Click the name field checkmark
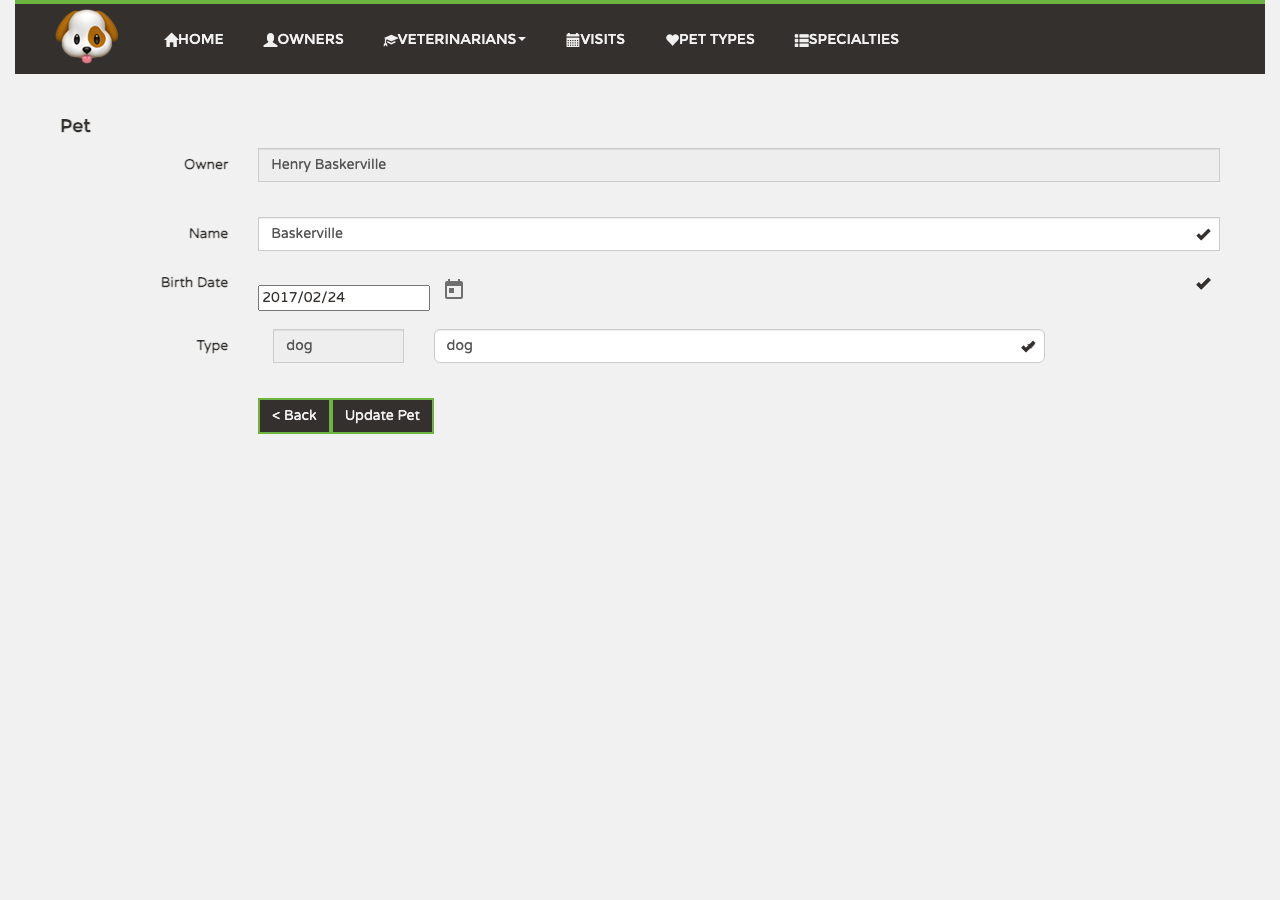The width and height of the screenshot is (1280, 900). (1203, 234)
